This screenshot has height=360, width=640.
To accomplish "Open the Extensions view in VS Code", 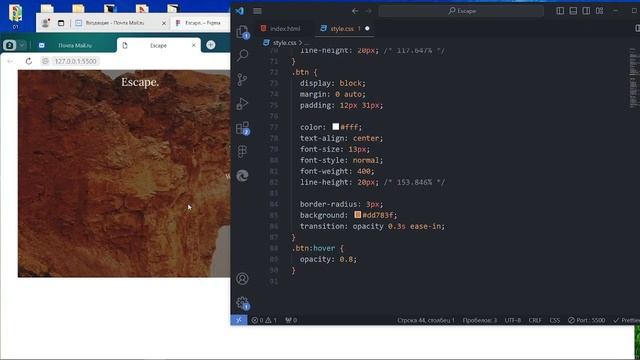I will pyautogui.click(x=242, y=128).
